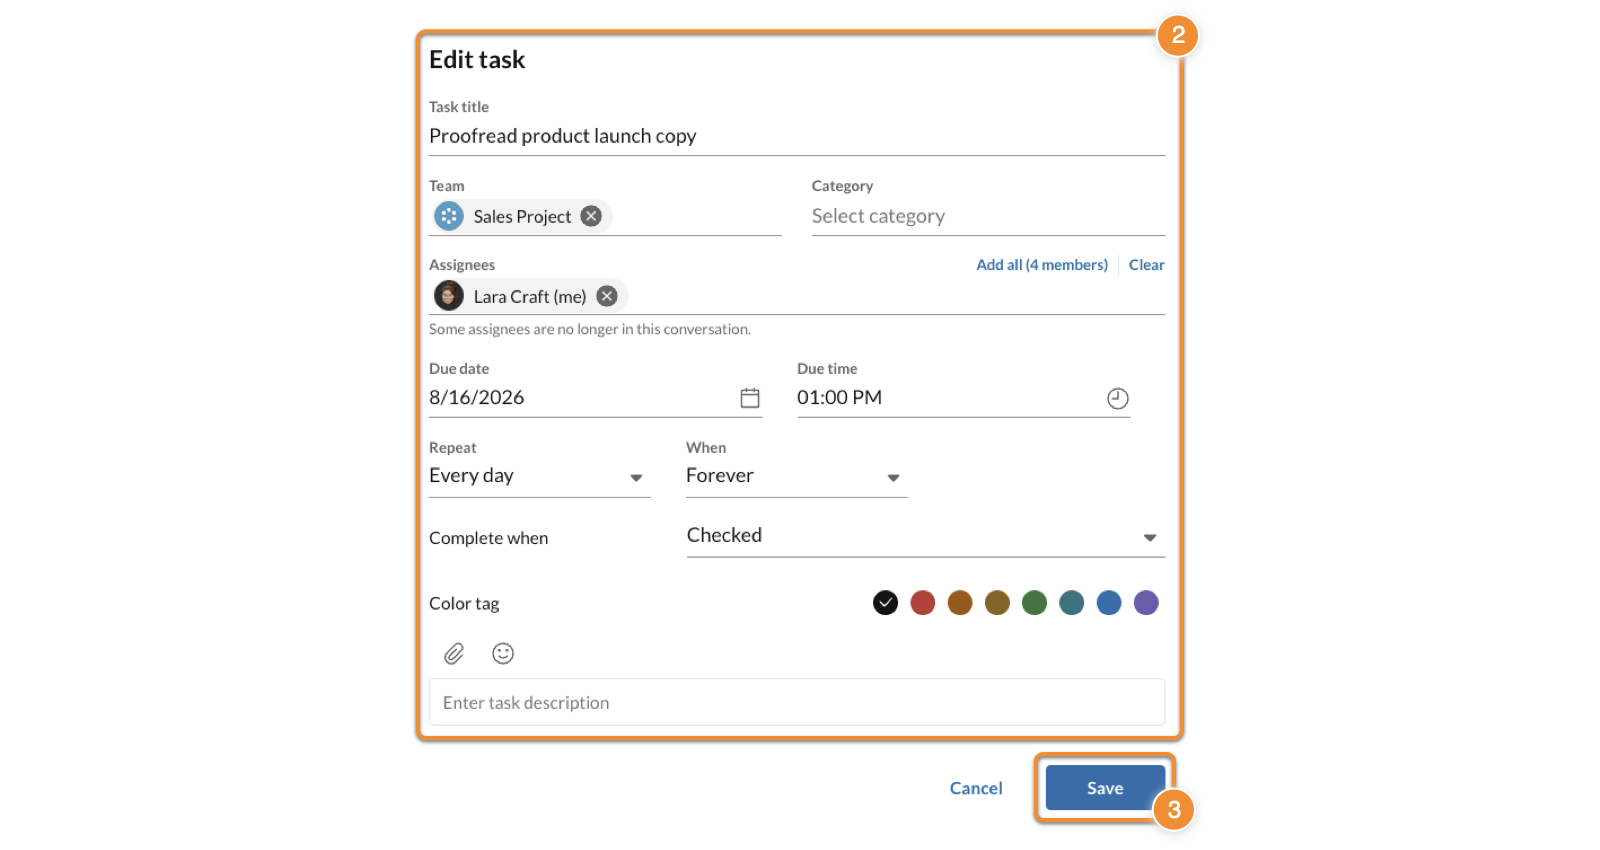Click the paperclip attachment icon
The image size is (1600, 850).
(x=454, y=654)
